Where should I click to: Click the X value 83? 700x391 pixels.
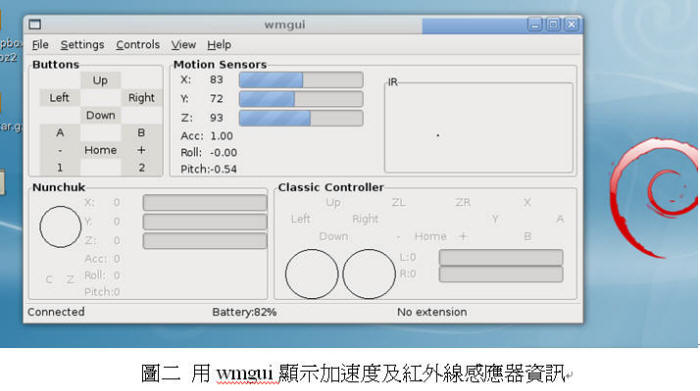click(217, 80)
